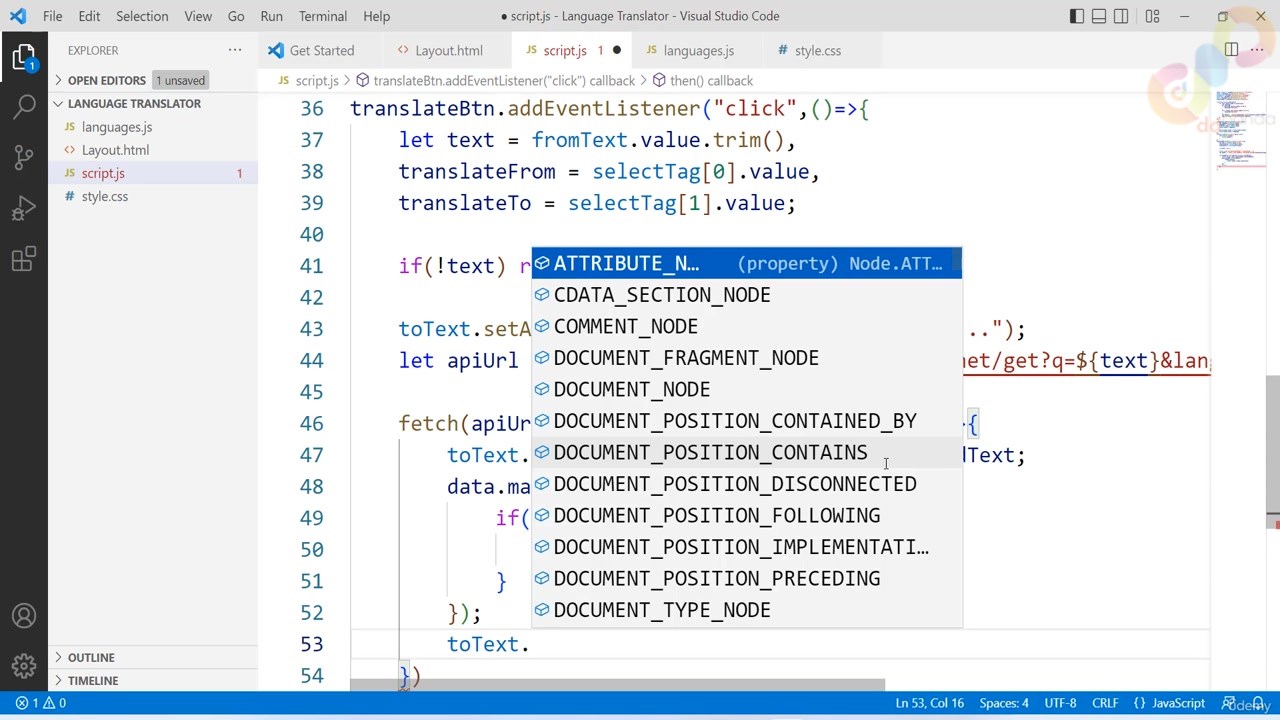
Task: Click the Split Editor Right icon
Action: tap(1231, 50)
